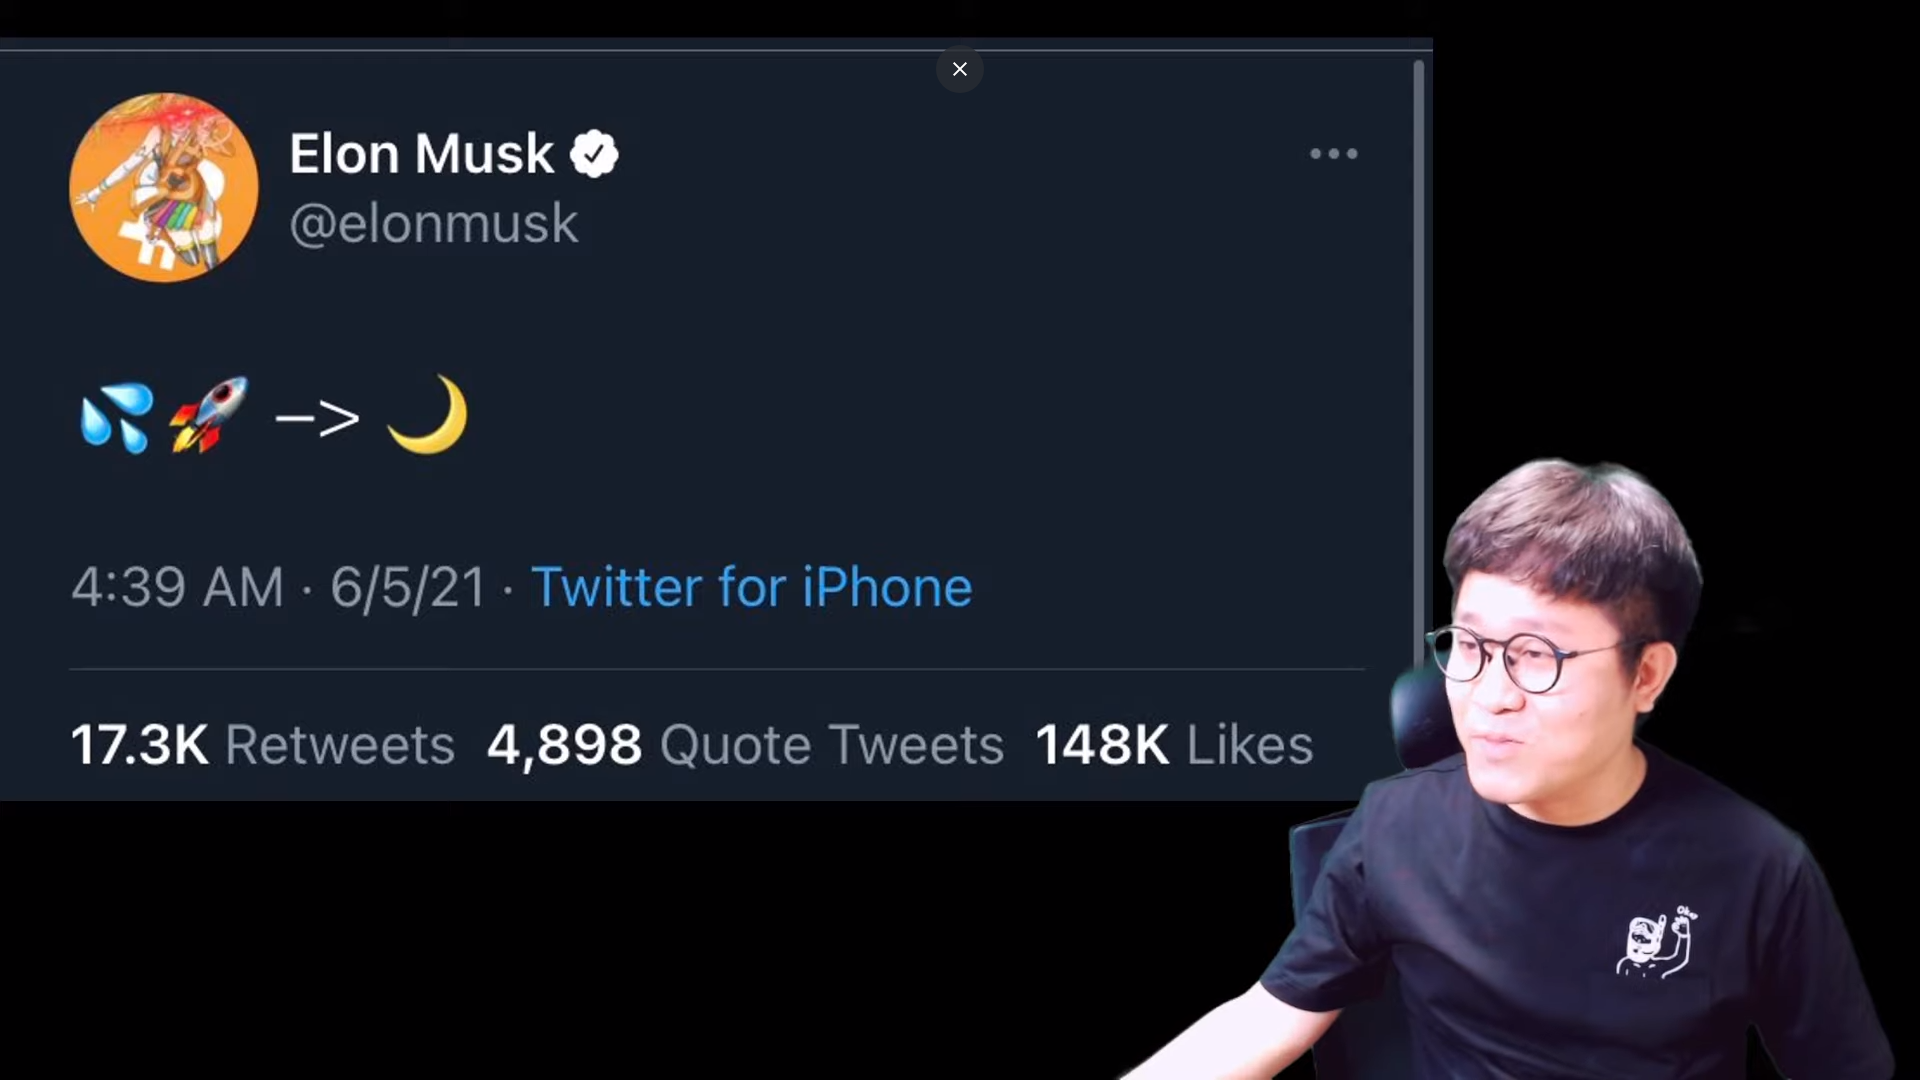Open the three-dot more options menu
The height and width of the screenshot is (1080, 1920).
coord(1333,154)
